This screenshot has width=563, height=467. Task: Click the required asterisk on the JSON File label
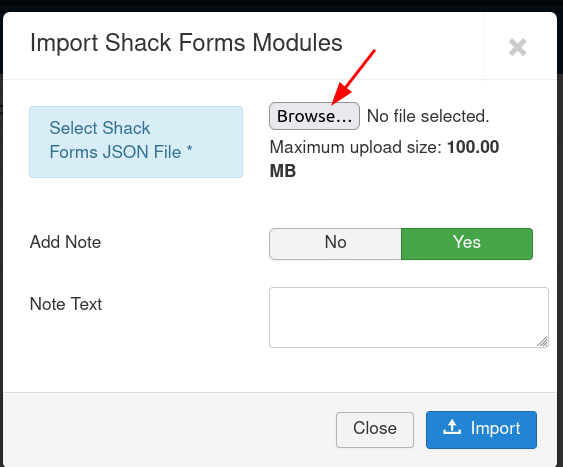click(190, 149)
